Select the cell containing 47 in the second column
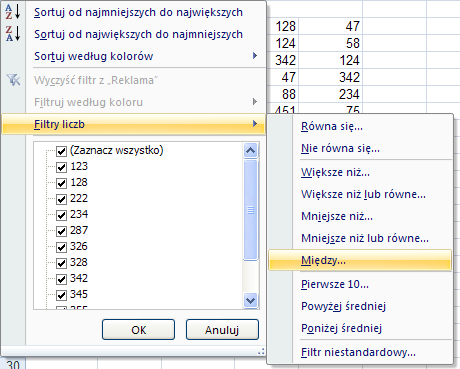Viewport: 460px width, 369px height. coord(330,26)
